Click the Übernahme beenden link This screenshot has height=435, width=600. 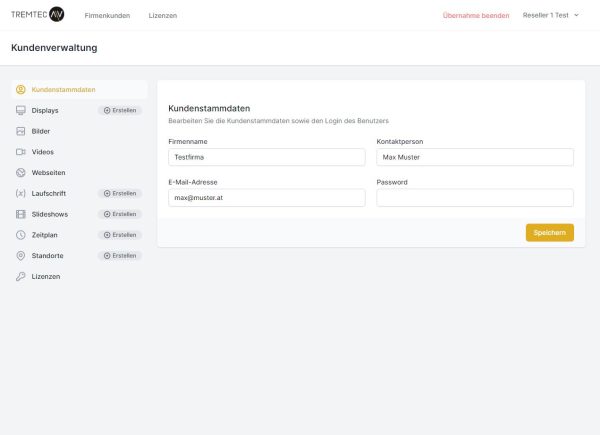click(x=475, y=15)
